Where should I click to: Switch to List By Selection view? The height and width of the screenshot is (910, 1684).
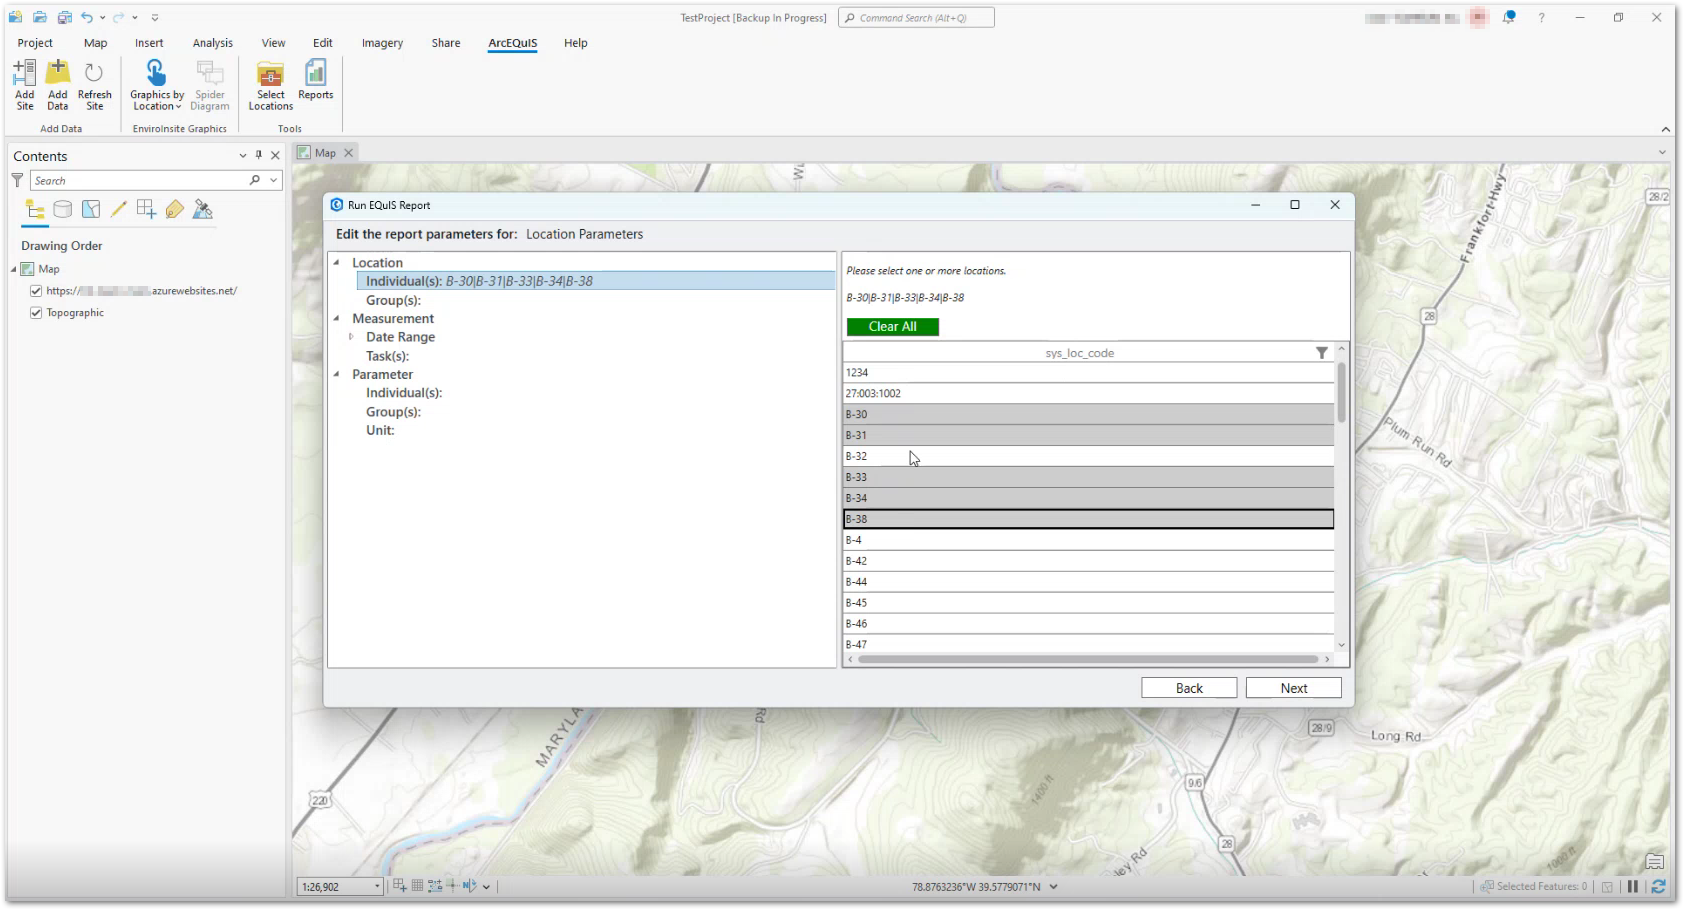[x=91, y=209]
